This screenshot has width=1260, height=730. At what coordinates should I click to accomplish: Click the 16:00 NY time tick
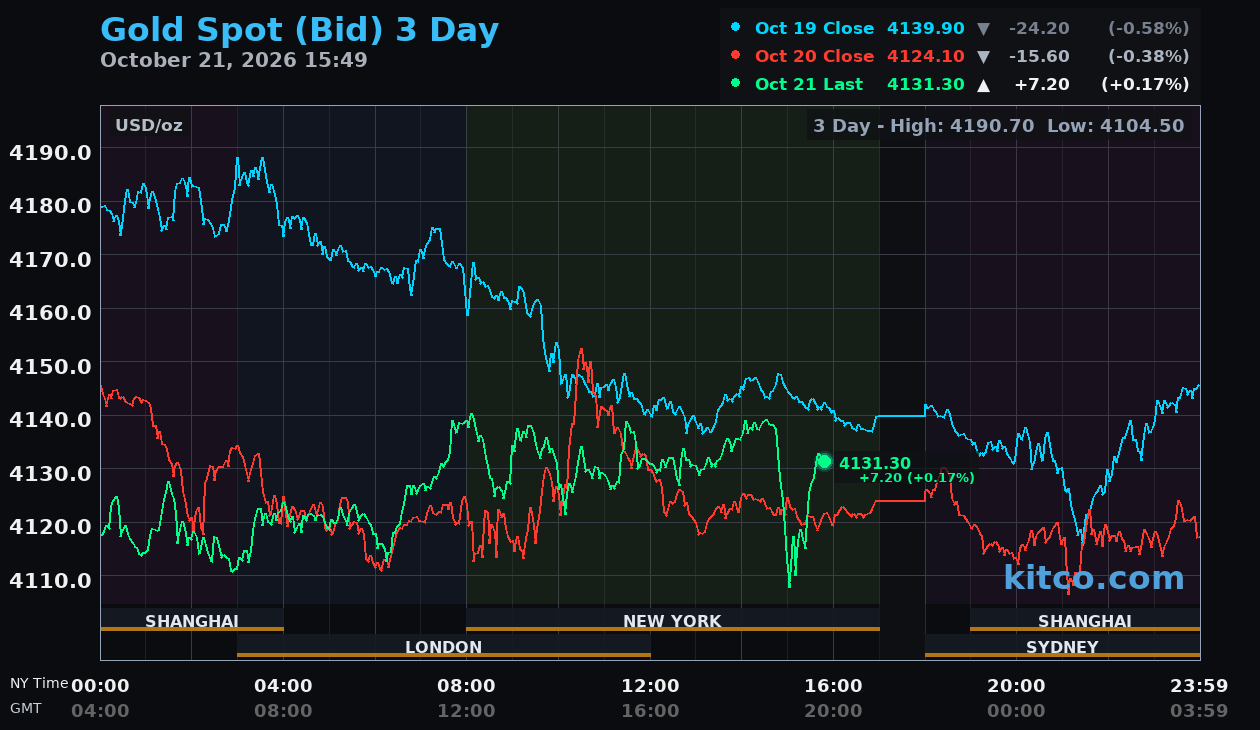(x=833, y=686)
